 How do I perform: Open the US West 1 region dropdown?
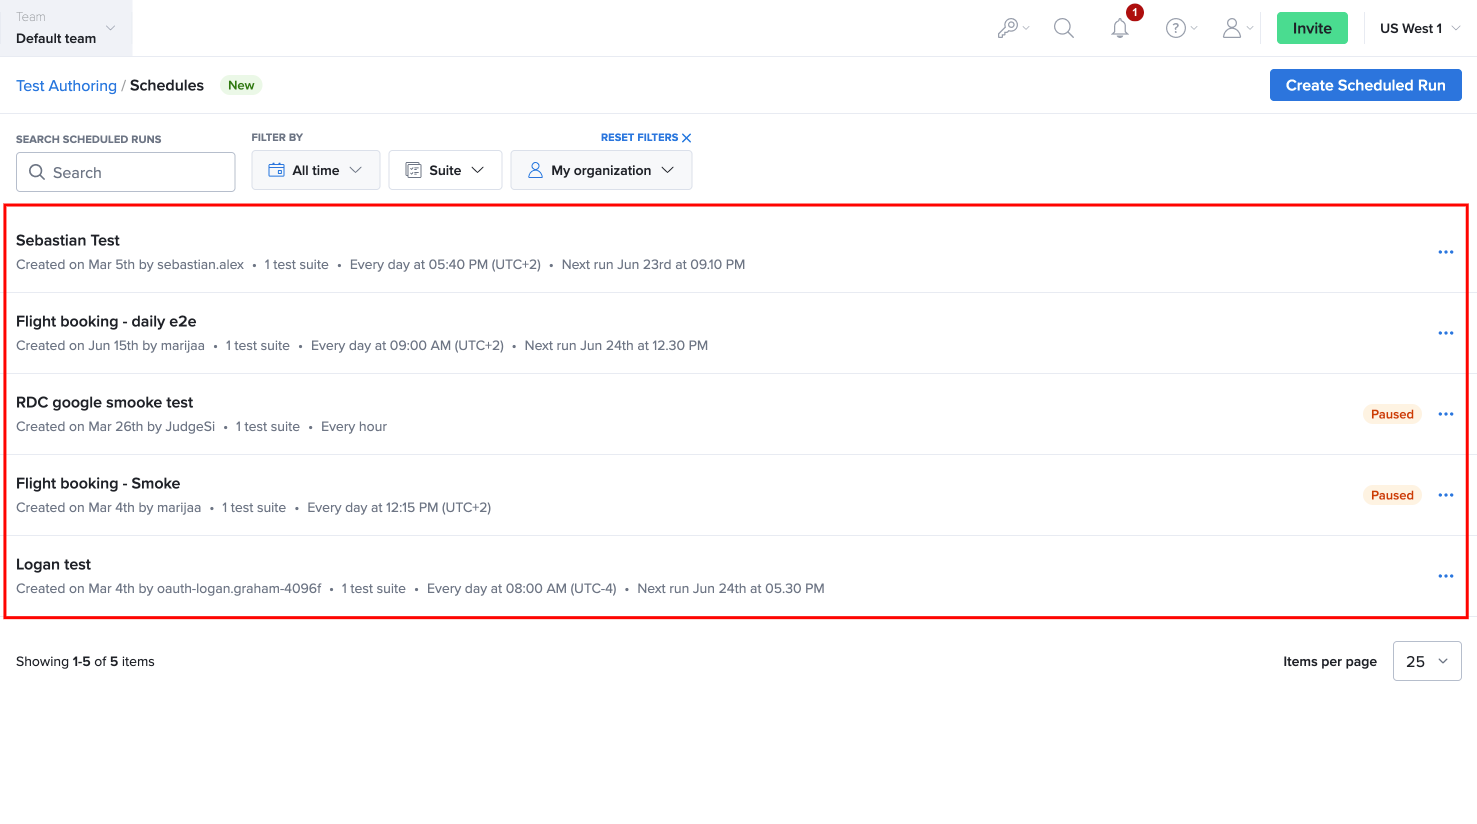coord(1420,28)
